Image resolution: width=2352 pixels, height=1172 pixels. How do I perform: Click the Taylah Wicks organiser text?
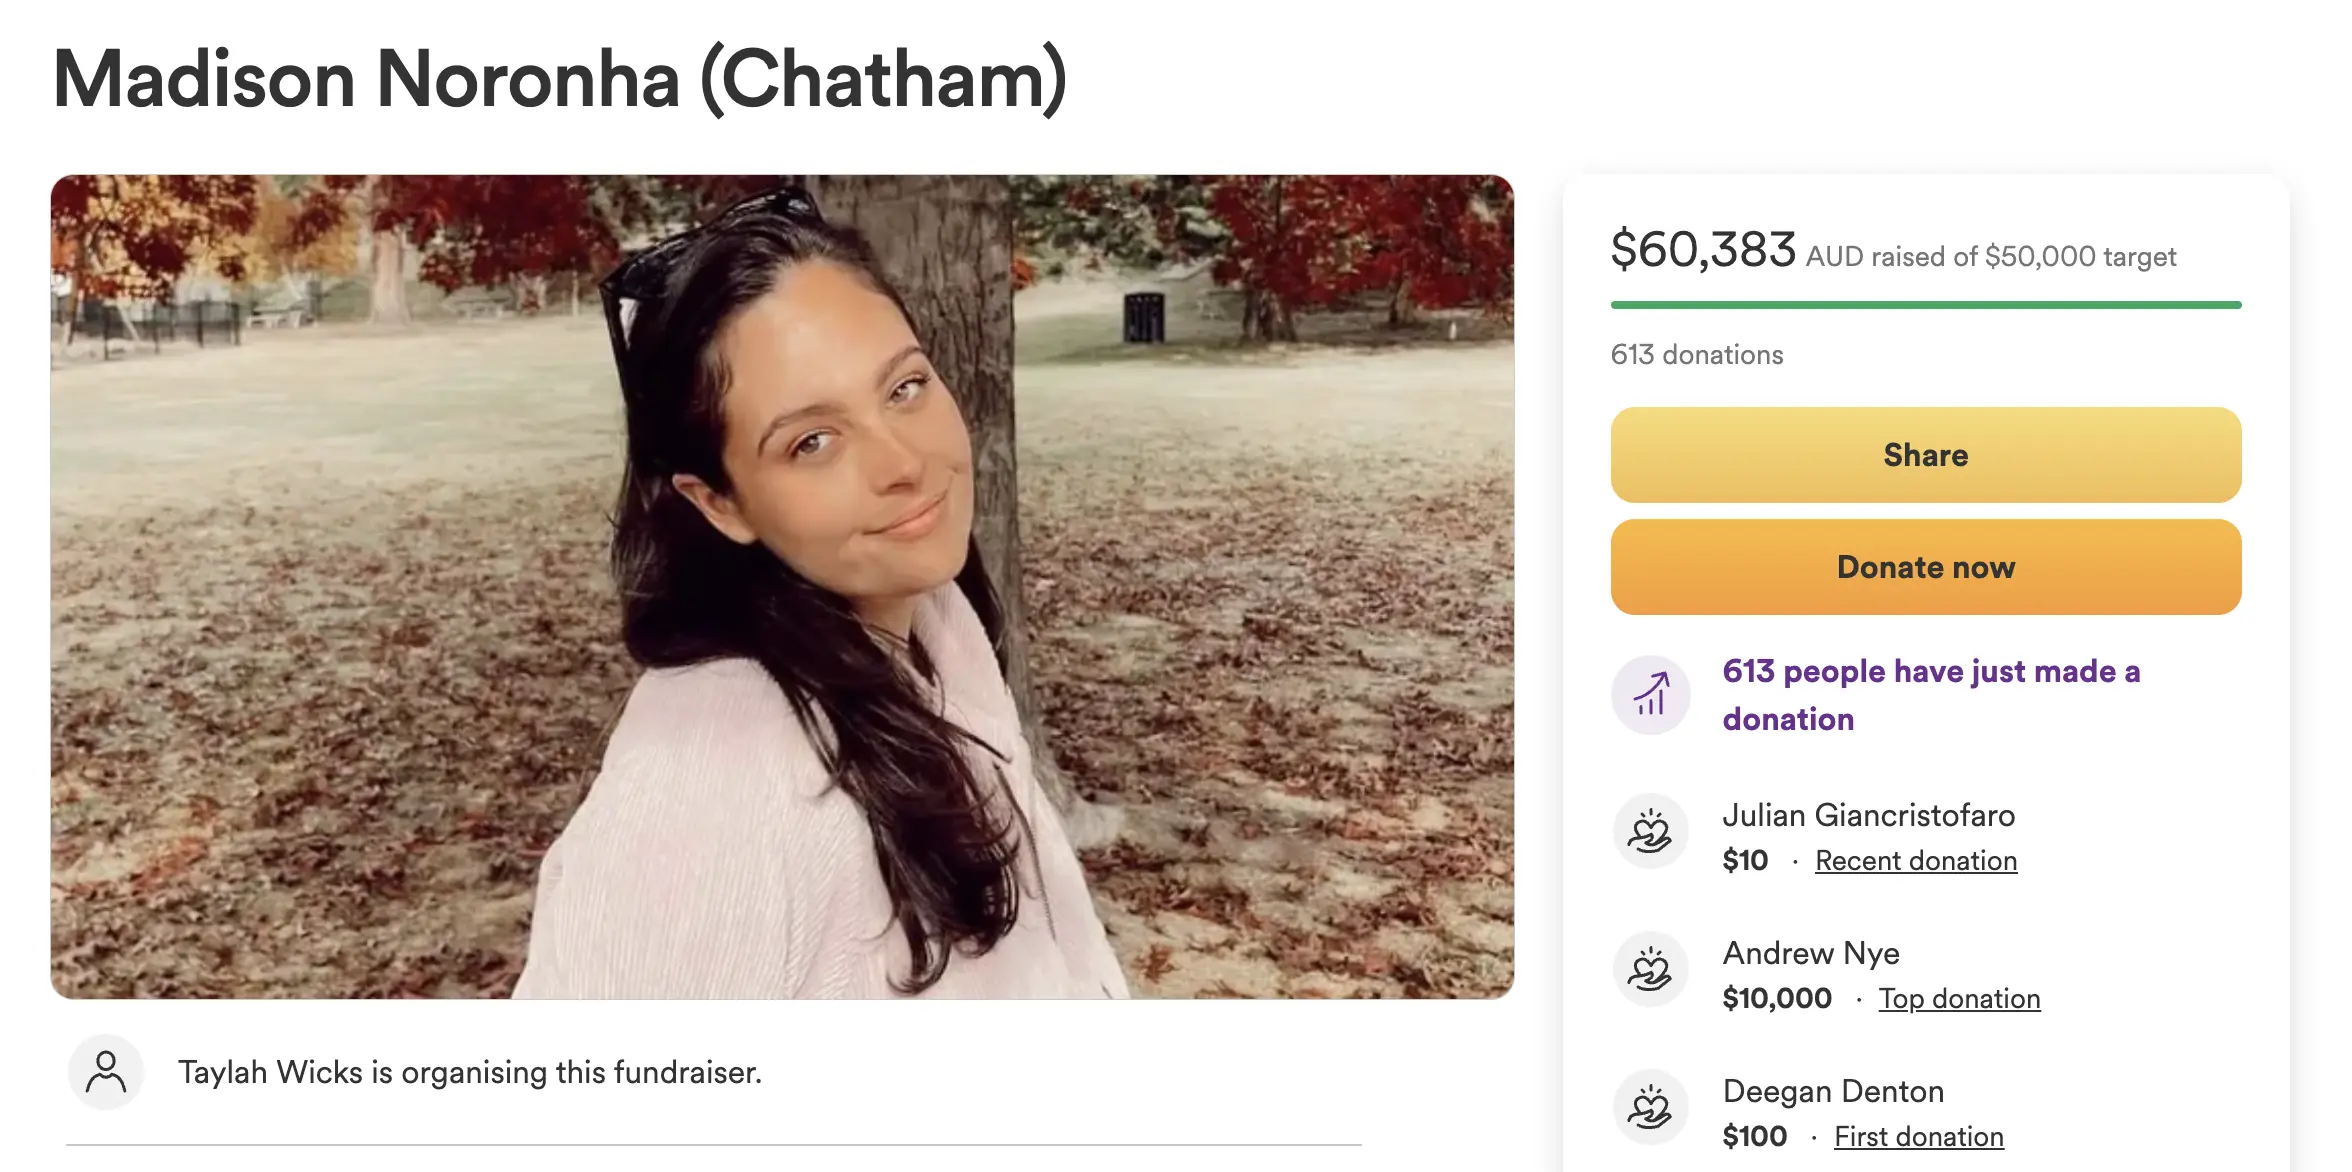click(470, 1072)
